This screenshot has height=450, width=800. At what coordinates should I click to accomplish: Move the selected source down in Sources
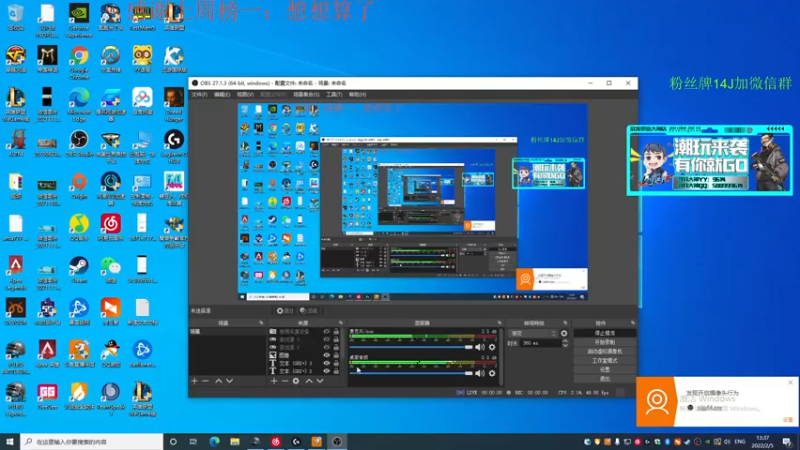[320, 381]
